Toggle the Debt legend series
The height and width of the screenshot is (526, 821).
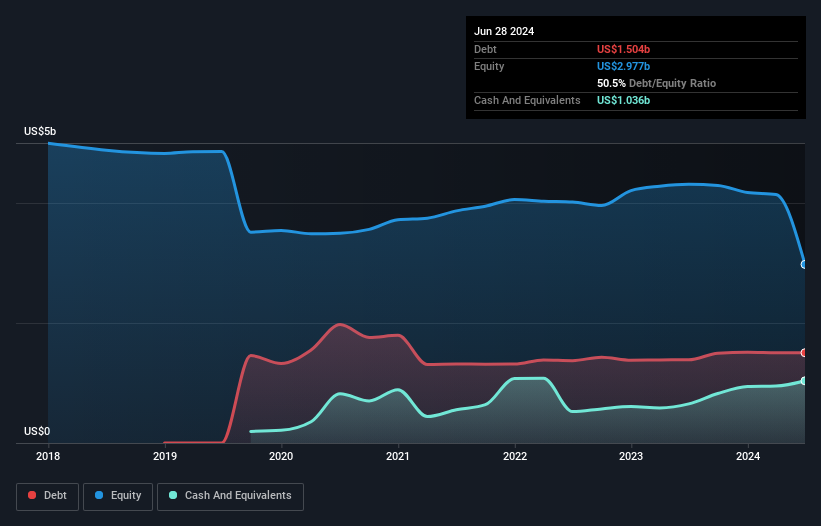point(47,496)
